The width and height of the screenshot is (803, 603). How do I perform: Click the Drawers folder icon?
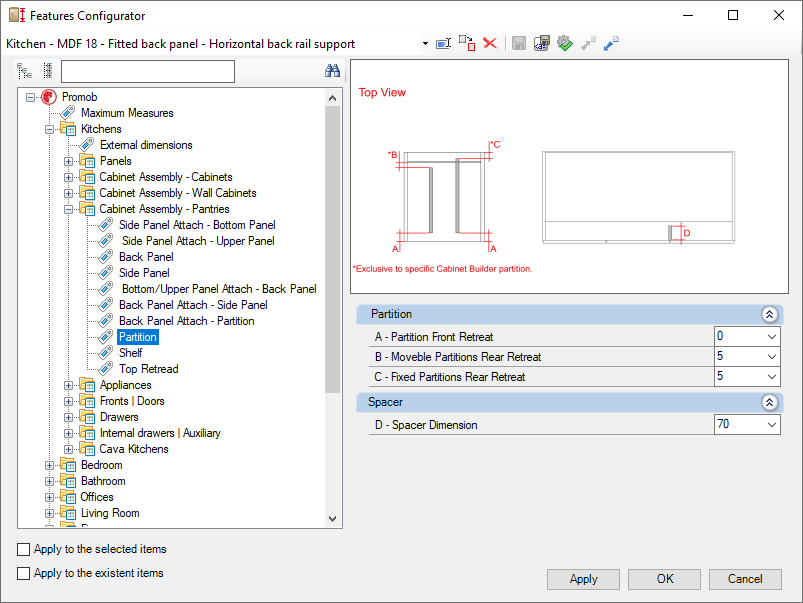point(87,417)
